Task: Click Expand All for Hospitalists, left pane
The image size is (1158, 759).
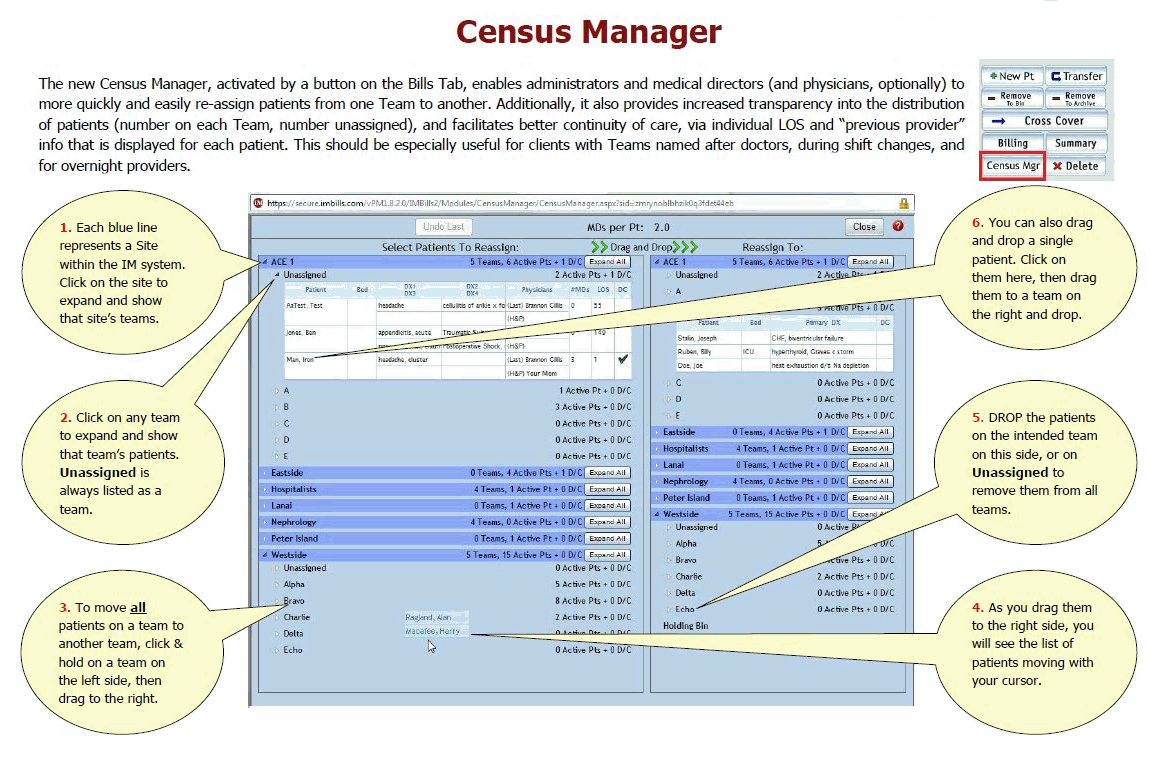Action: point(607,489)
